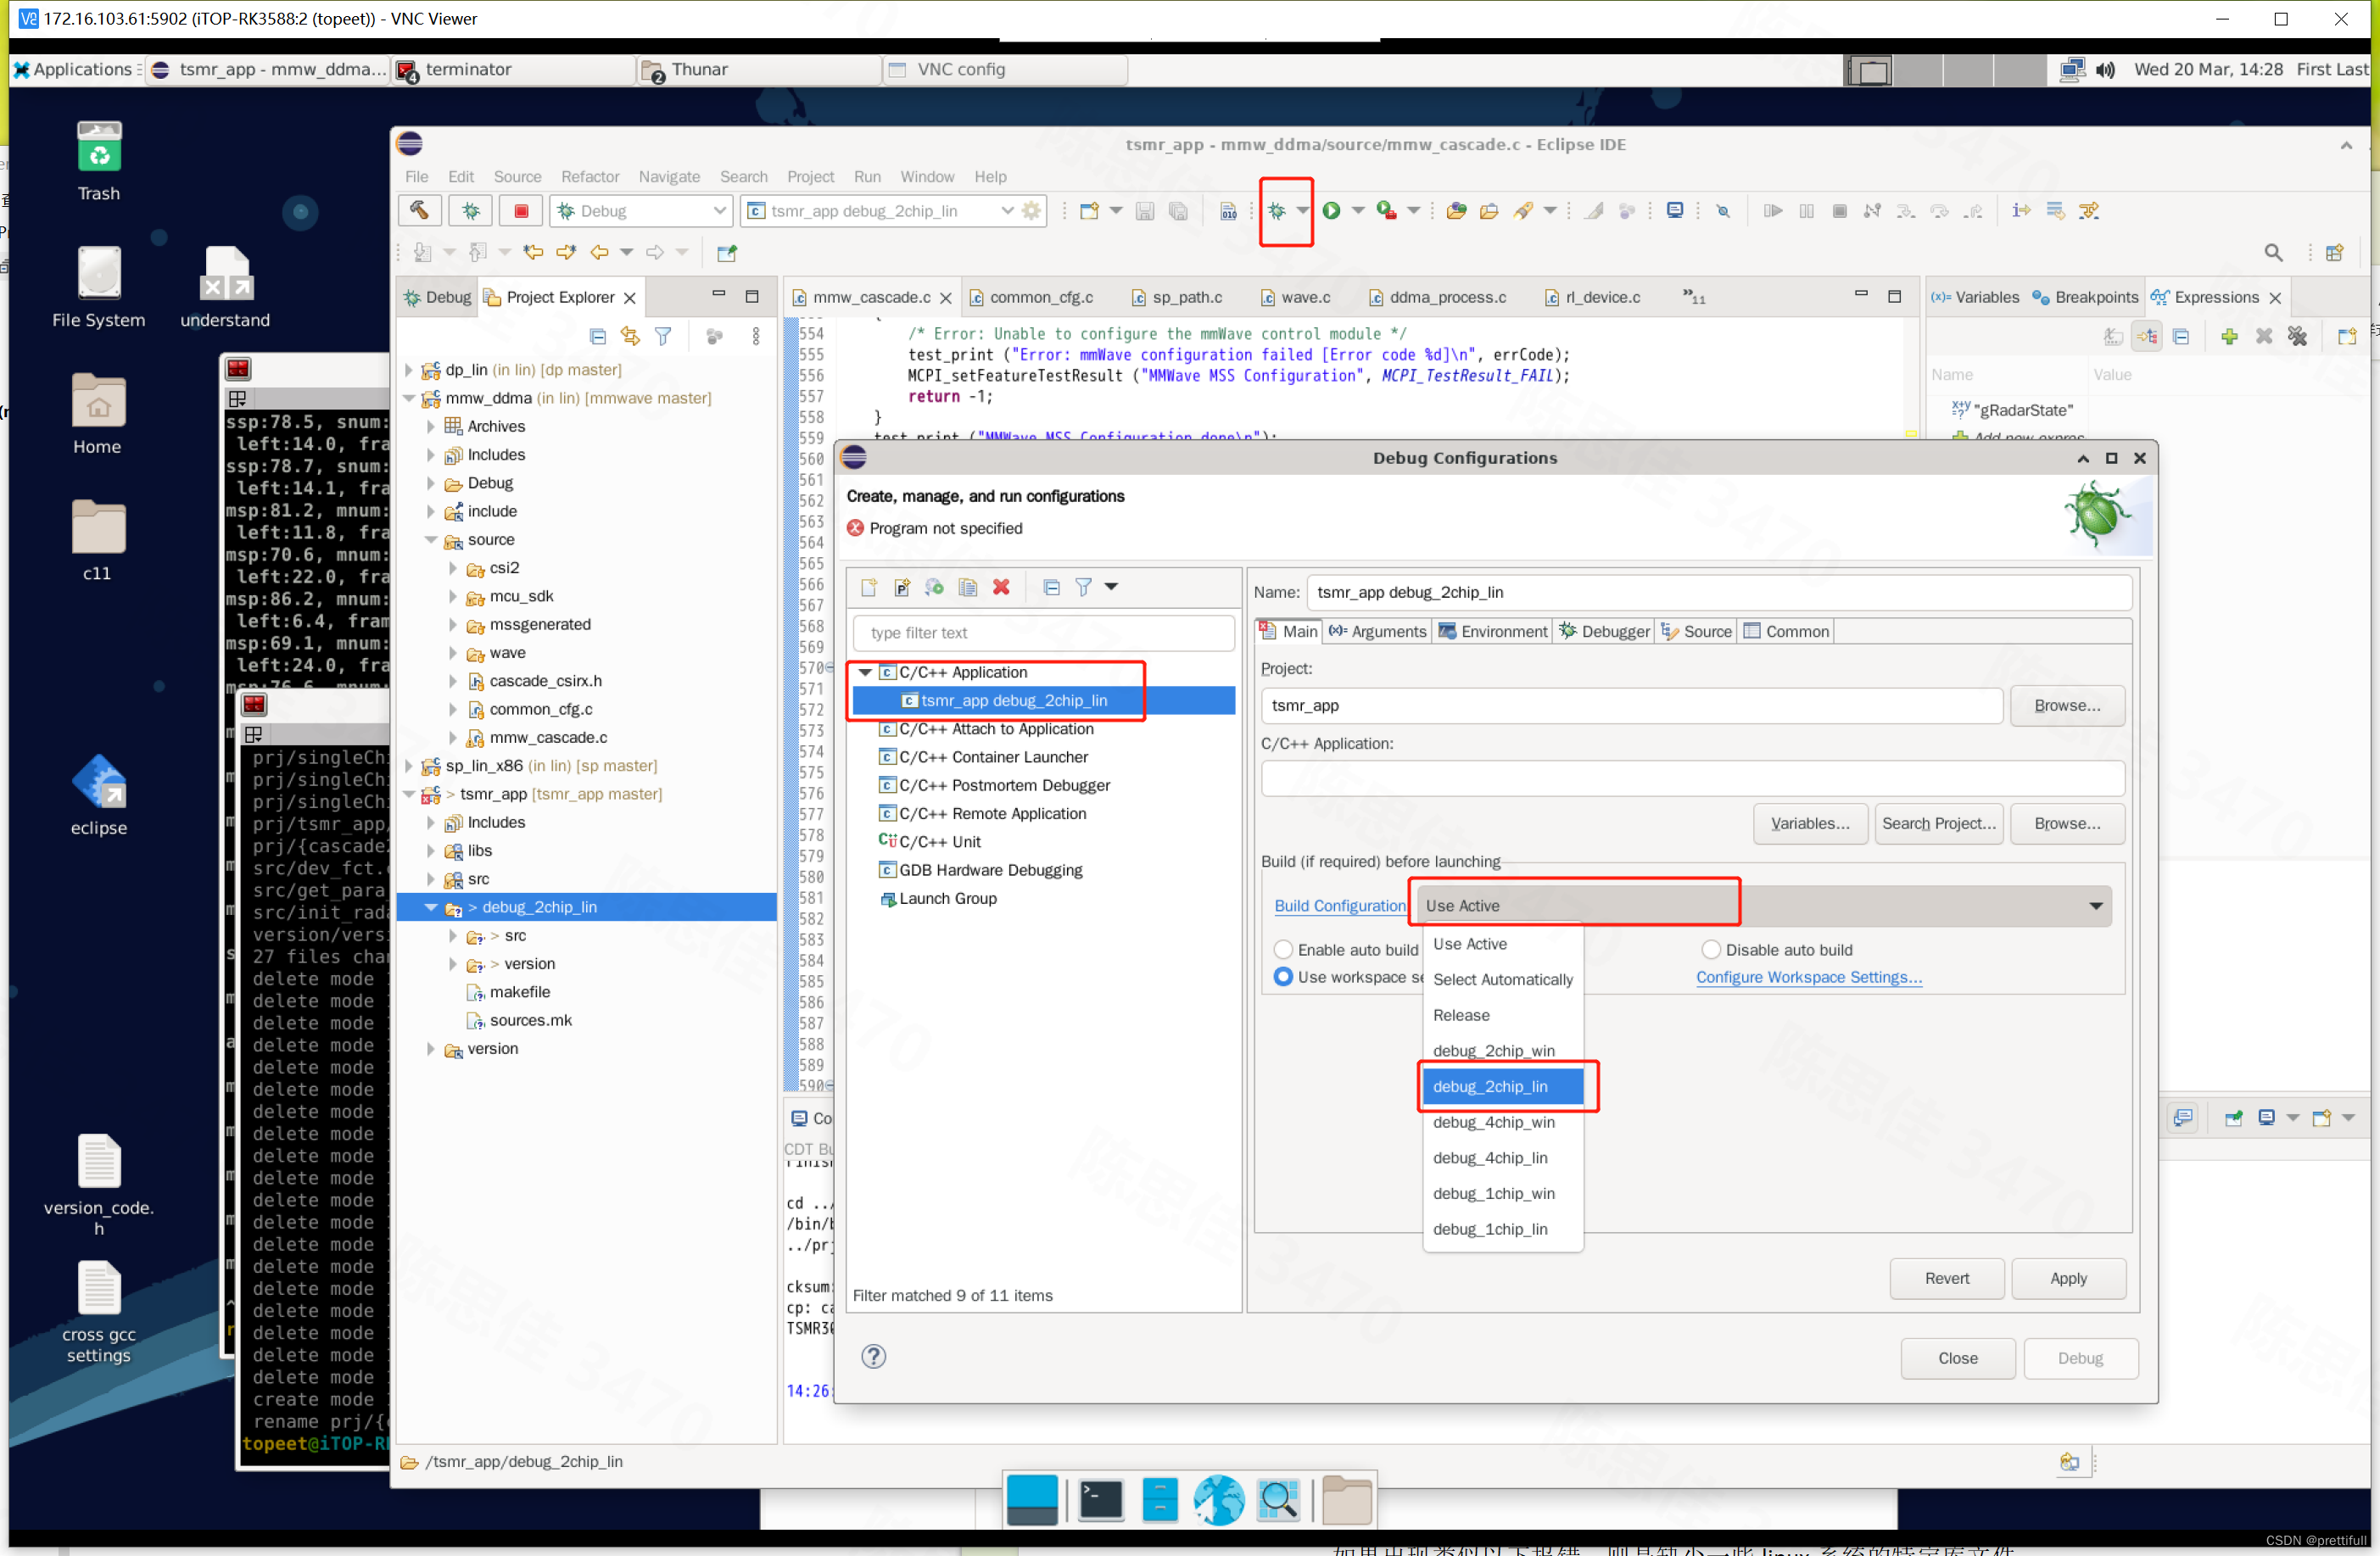Switch to the Debugger tab
This screenshot has height=1556, width=2380.
[1604, 631]
